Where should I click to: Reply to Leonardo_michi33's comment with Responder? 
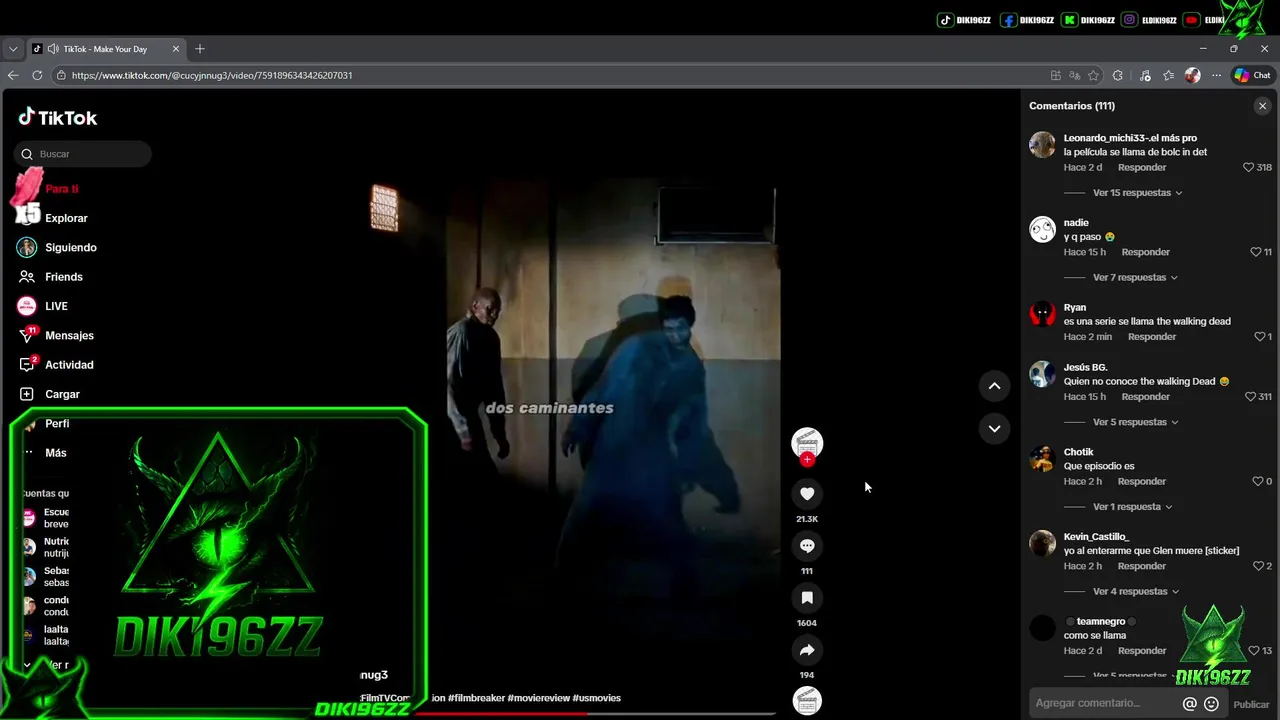(x=1142, y=167)
